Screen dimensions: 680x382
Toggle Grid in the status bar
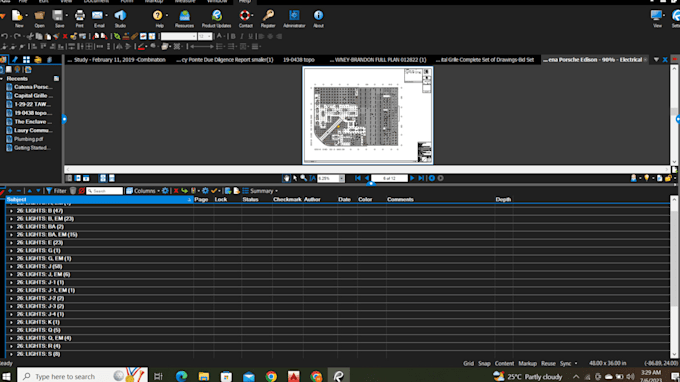(468, 363)
